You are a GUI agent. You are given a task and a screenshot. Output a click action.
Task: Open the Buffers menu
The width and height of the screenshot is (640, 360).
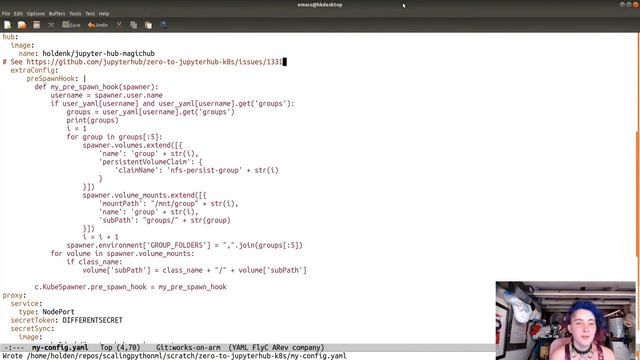point(57,13)
